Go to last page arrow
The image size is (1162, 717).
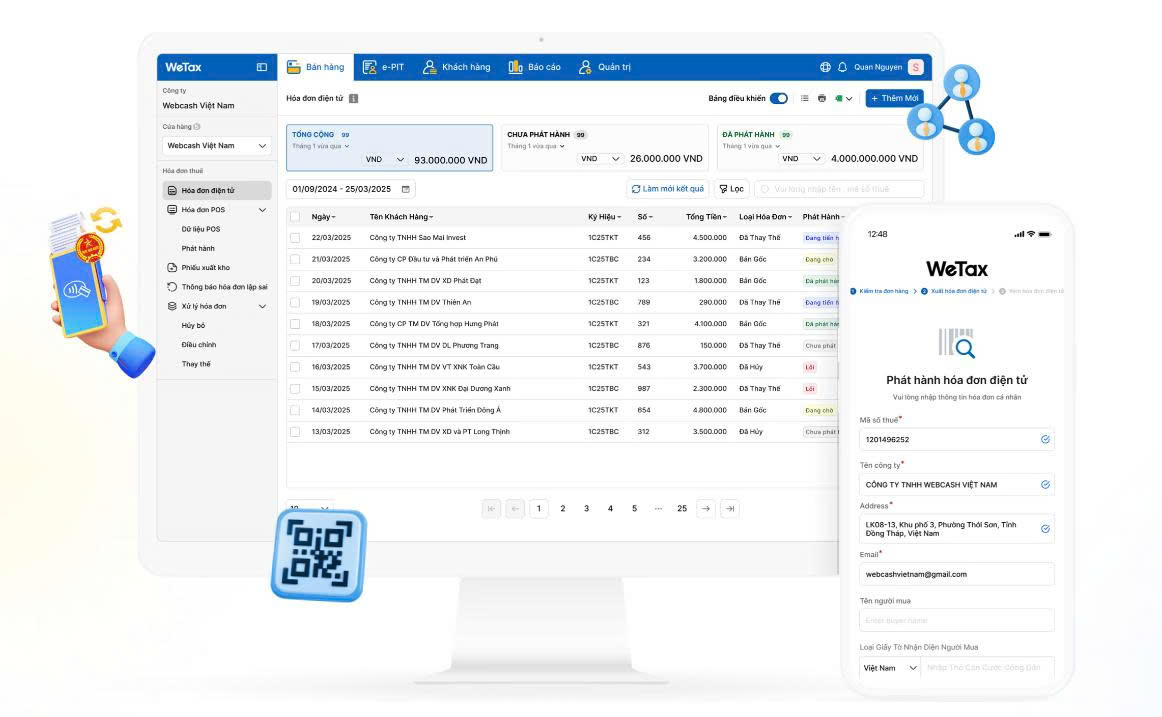coord(730,509)
